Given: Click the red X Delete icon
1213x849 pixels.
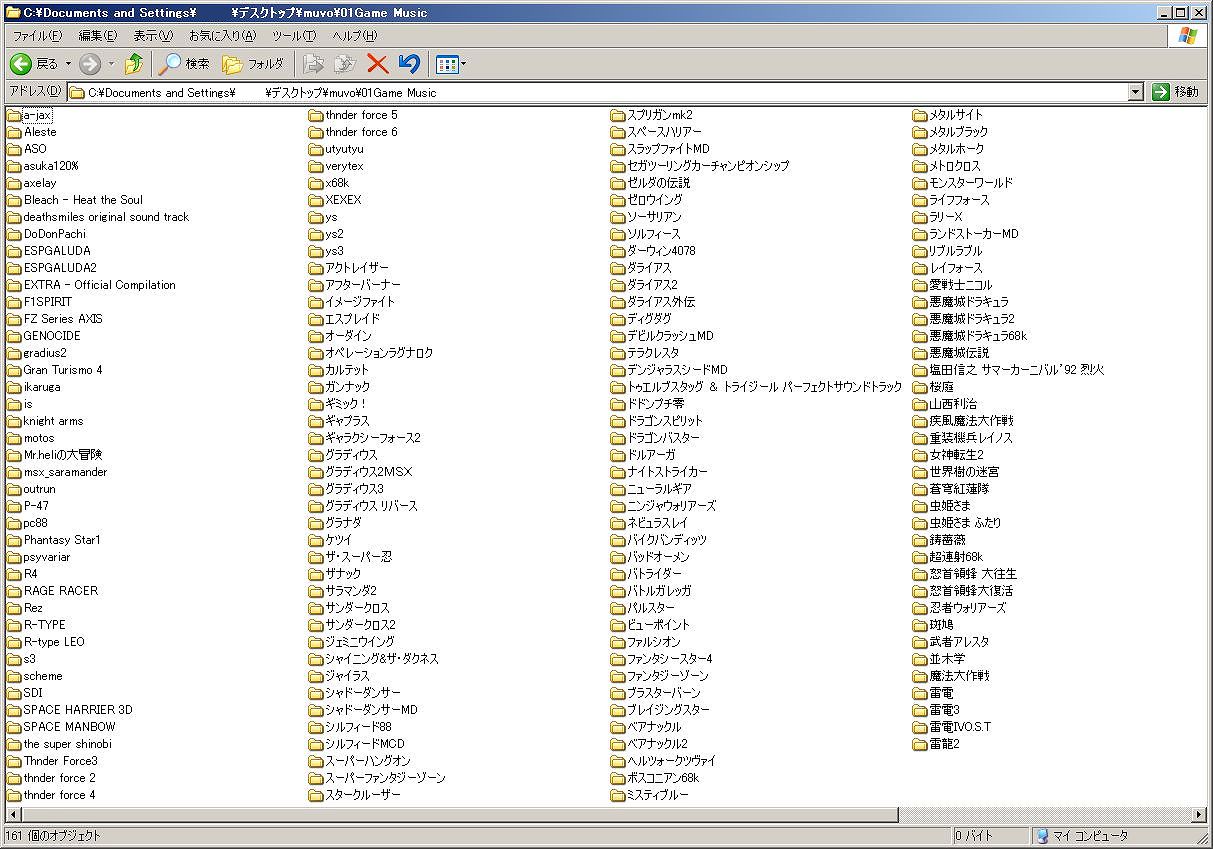Looking at the screenshot, I should pyautogui.click(x=377, y=64).
